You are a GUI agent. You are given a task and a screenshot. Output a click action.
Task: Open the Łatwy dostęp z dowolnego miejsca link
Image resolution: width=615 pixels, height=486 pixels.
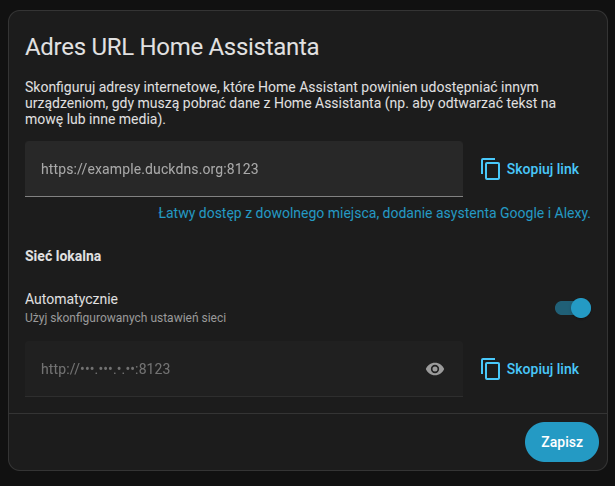pos(375,213)
